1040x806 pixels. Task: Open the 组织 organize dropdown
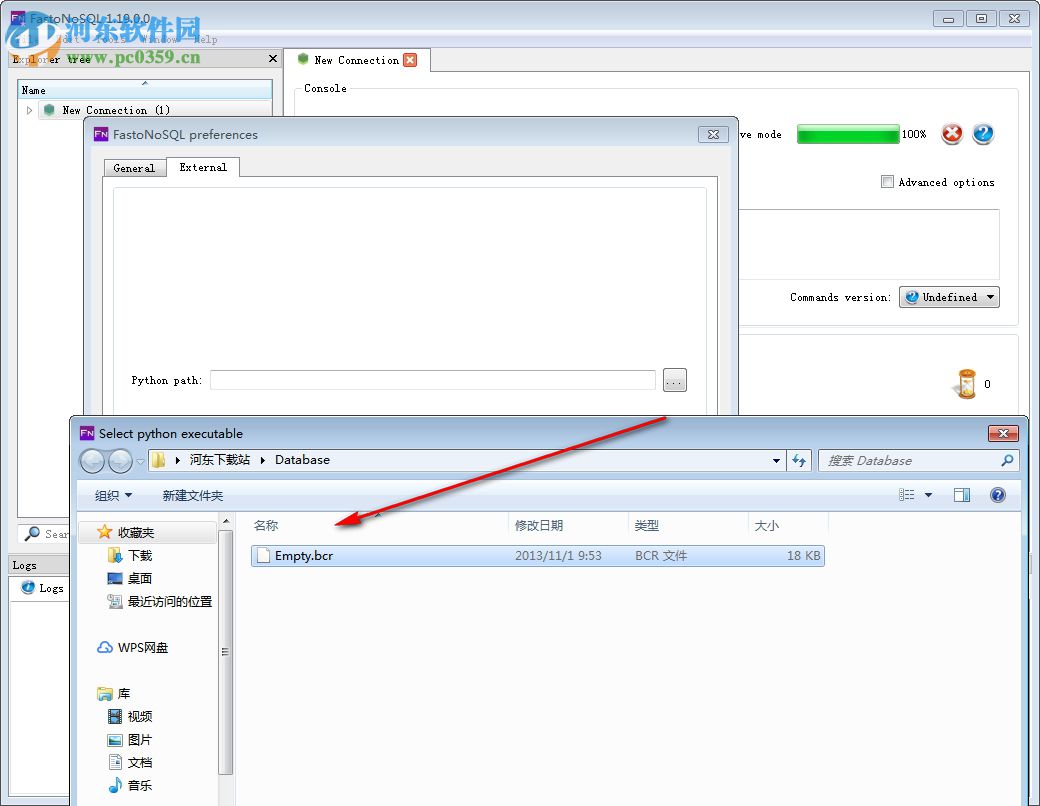click(113, 496)
